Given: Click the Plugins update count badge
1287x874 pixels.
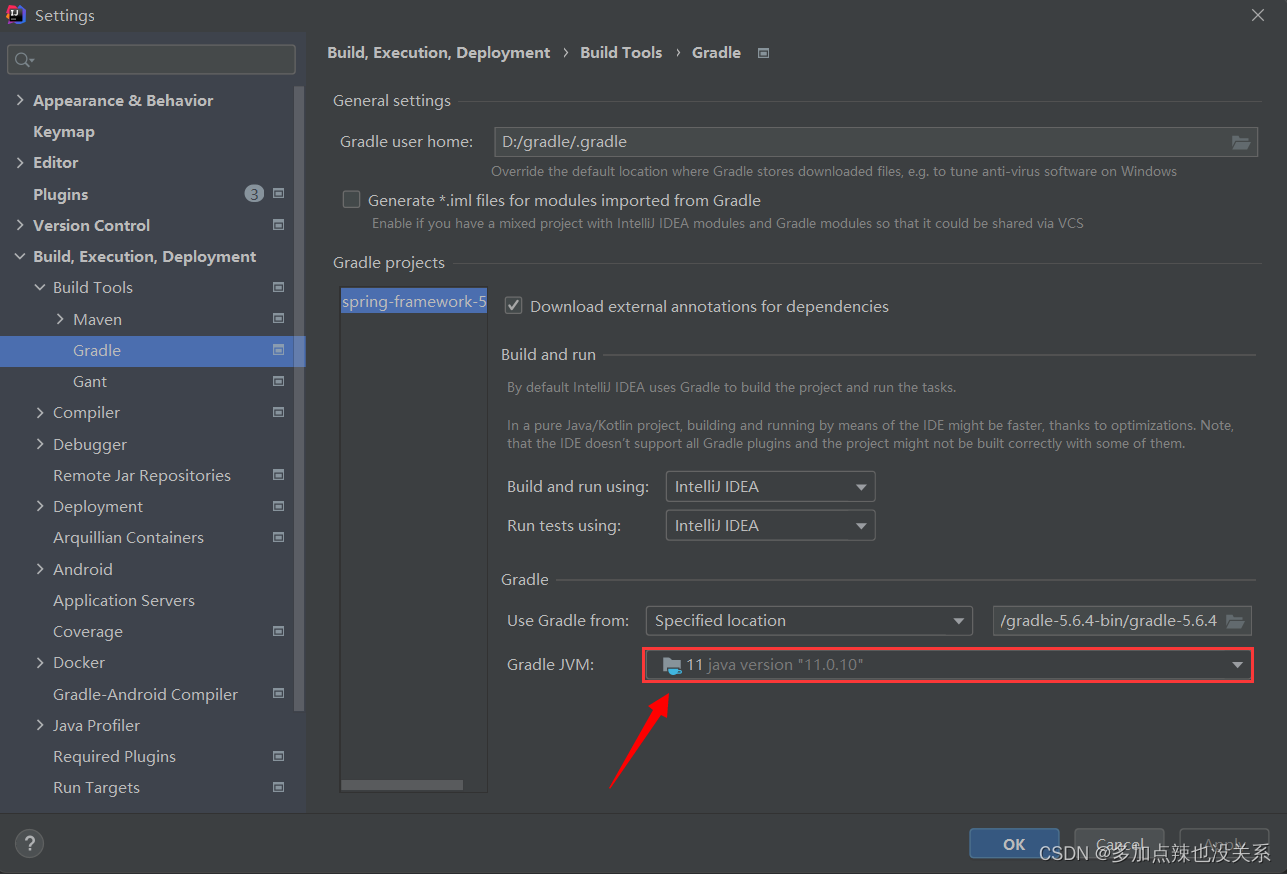Looking at the screenshot, I should pyautogui.click(x=254, y=194).
